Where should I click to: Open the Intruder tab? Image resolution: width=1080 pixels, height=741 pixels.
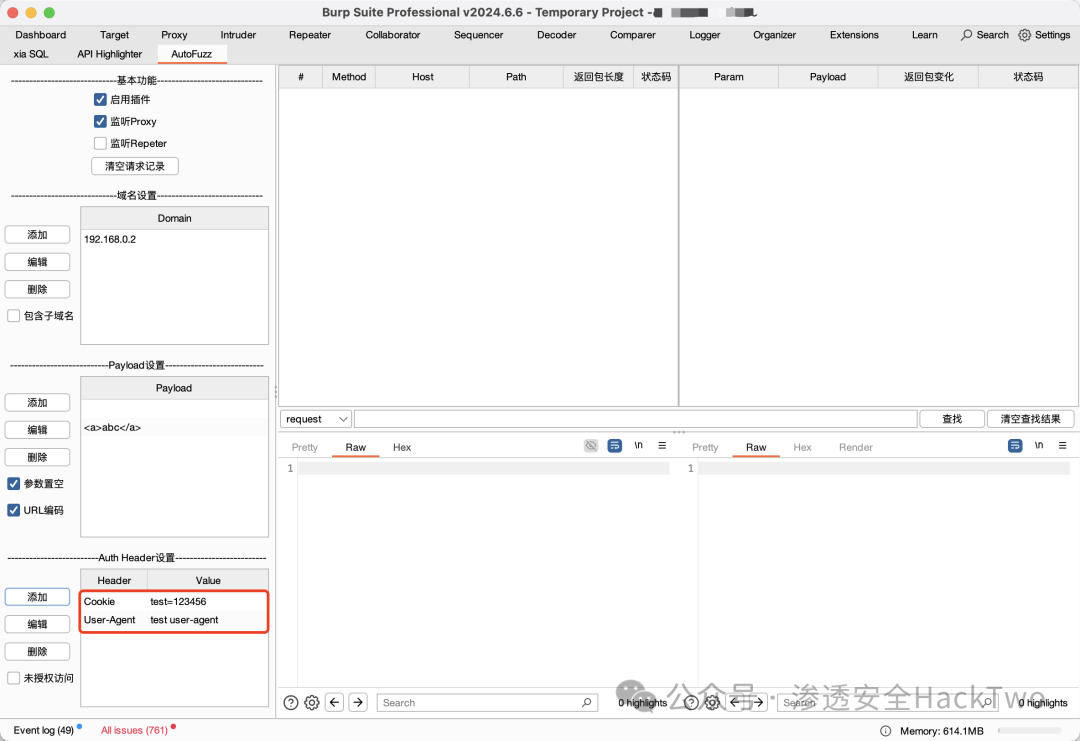238,34
